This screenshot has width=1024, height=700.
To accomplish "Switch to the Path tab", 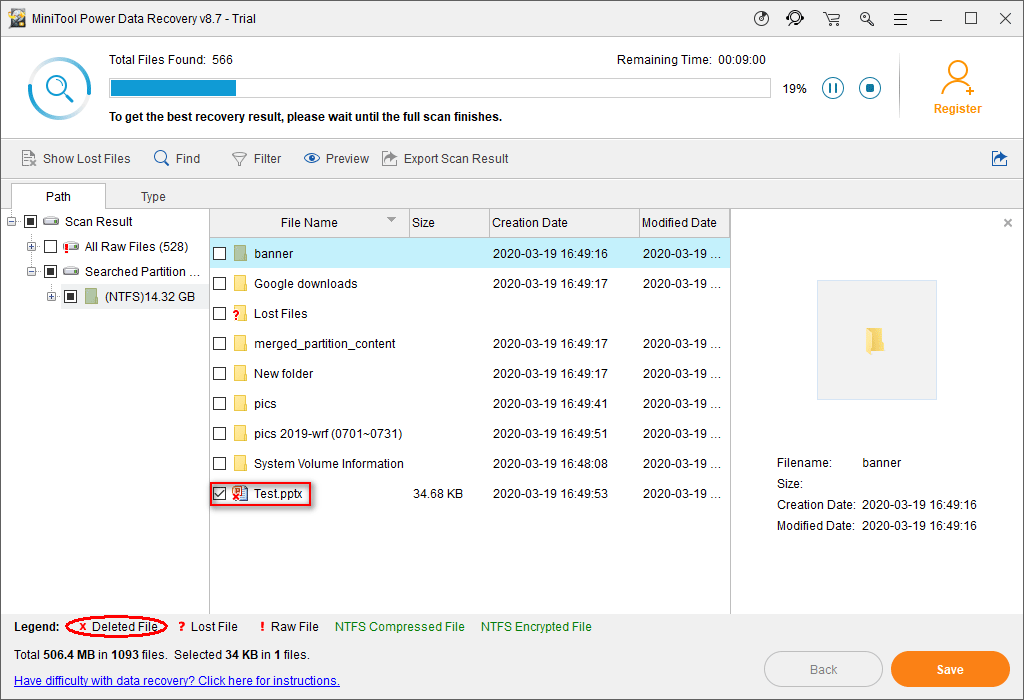I will pyautogui.click(x=58, y=196).
